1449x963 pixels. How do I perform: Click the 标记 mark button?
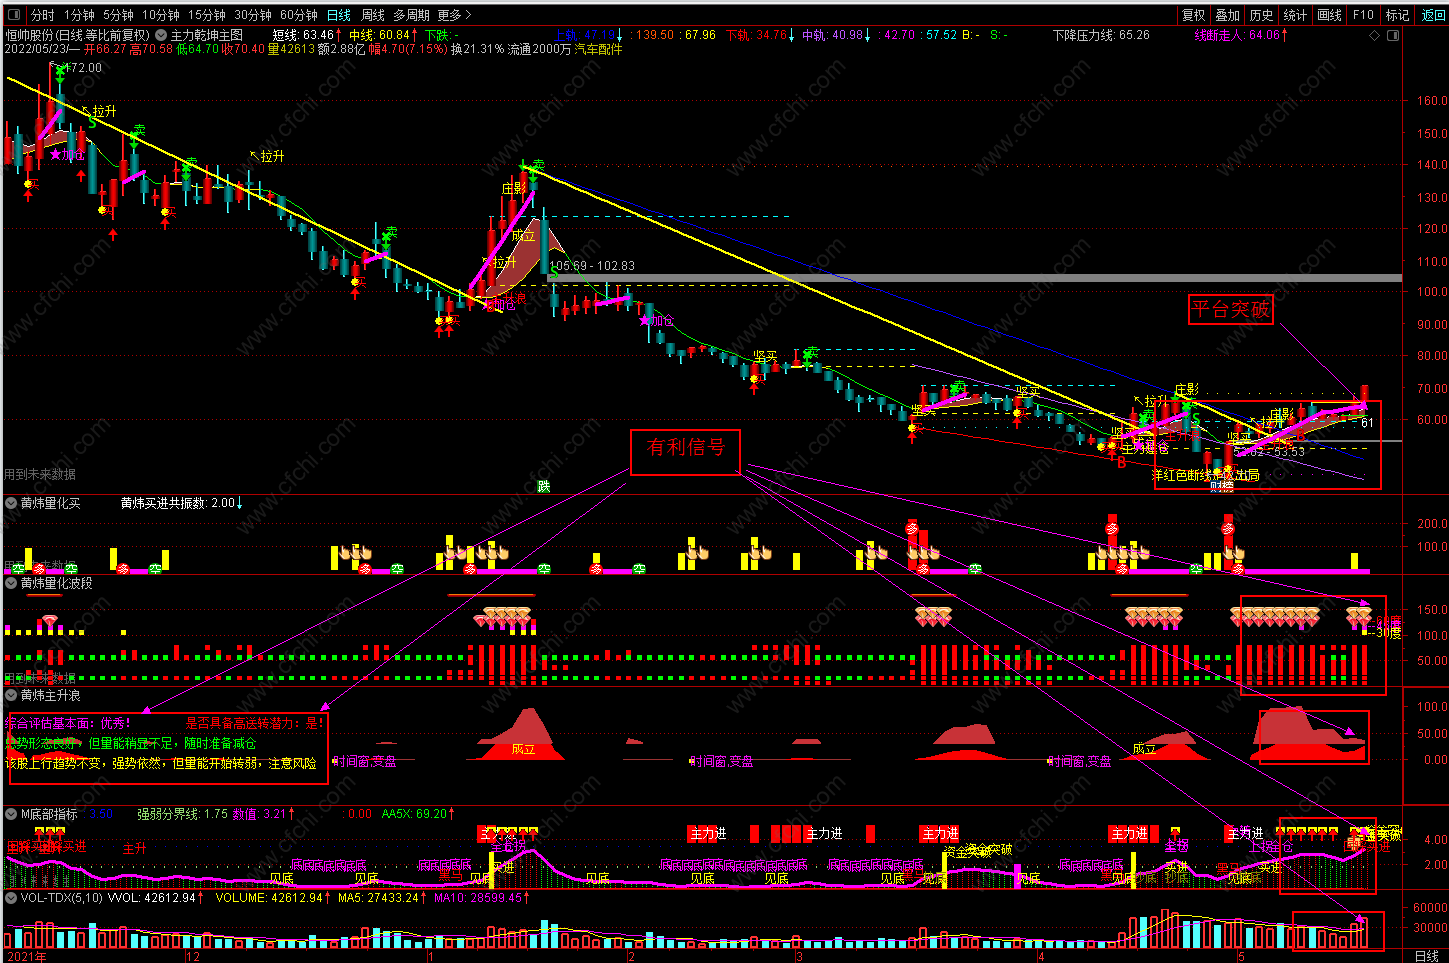pyautogui.click(x=1398, y=15)
